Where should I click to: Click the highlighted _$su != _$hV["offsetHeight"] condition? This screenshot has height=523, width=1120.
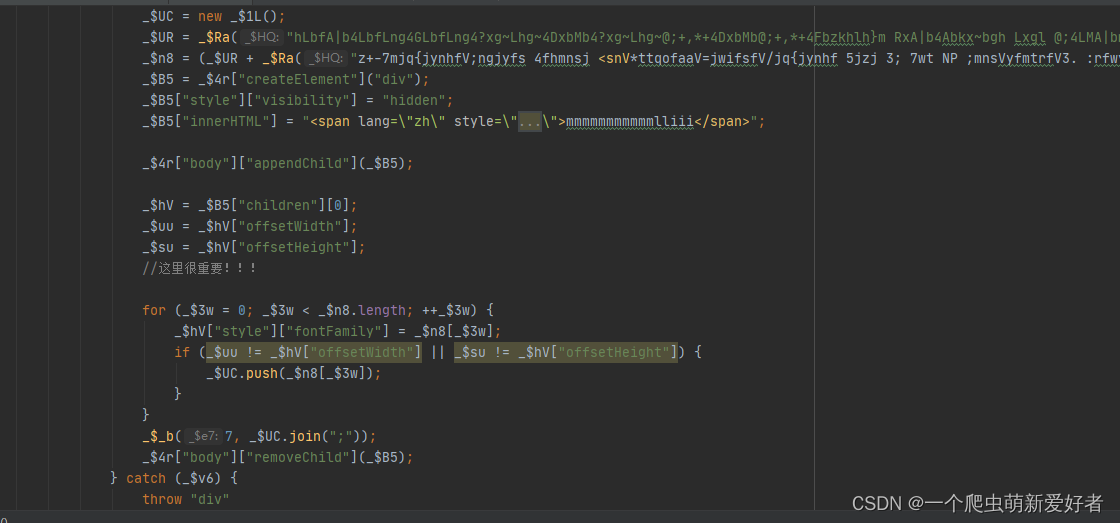point(566,352)
